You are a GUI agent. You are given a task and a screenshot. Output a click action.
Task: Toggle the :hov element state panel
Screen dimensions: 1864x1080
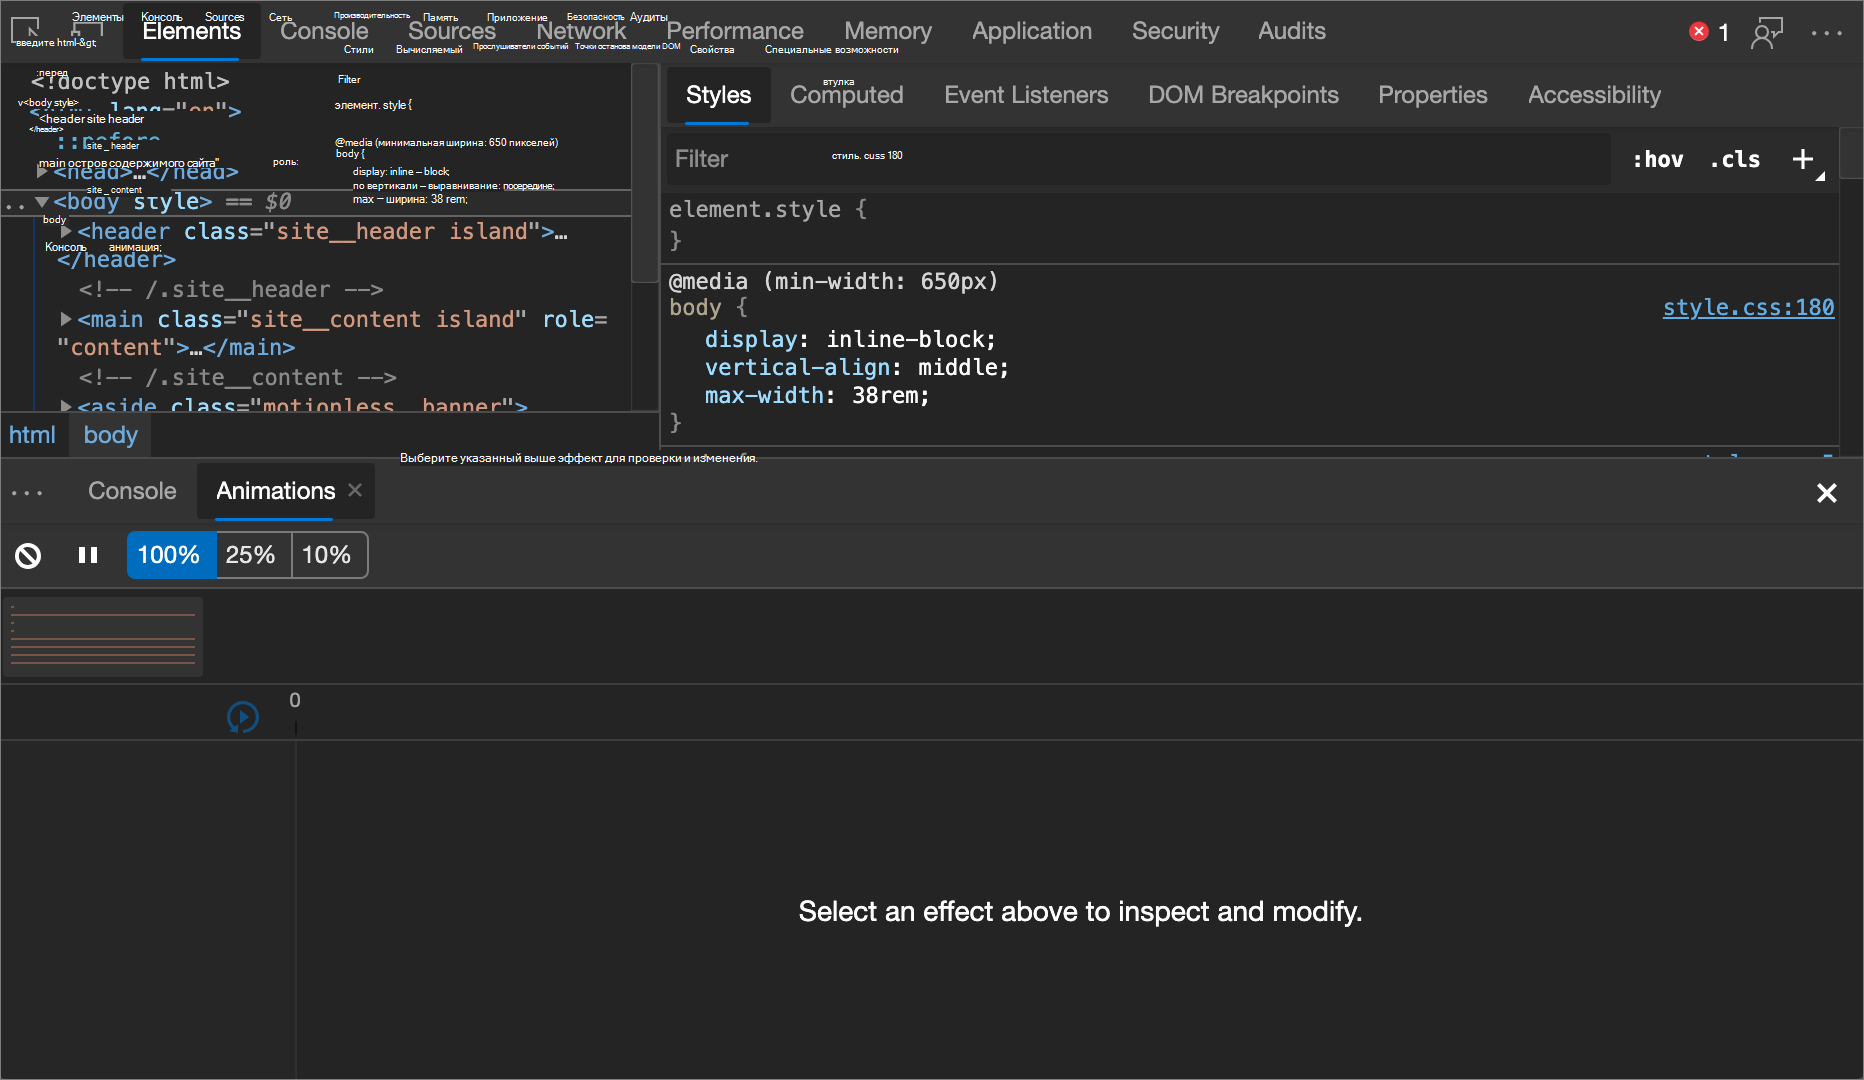[1657, 159]
